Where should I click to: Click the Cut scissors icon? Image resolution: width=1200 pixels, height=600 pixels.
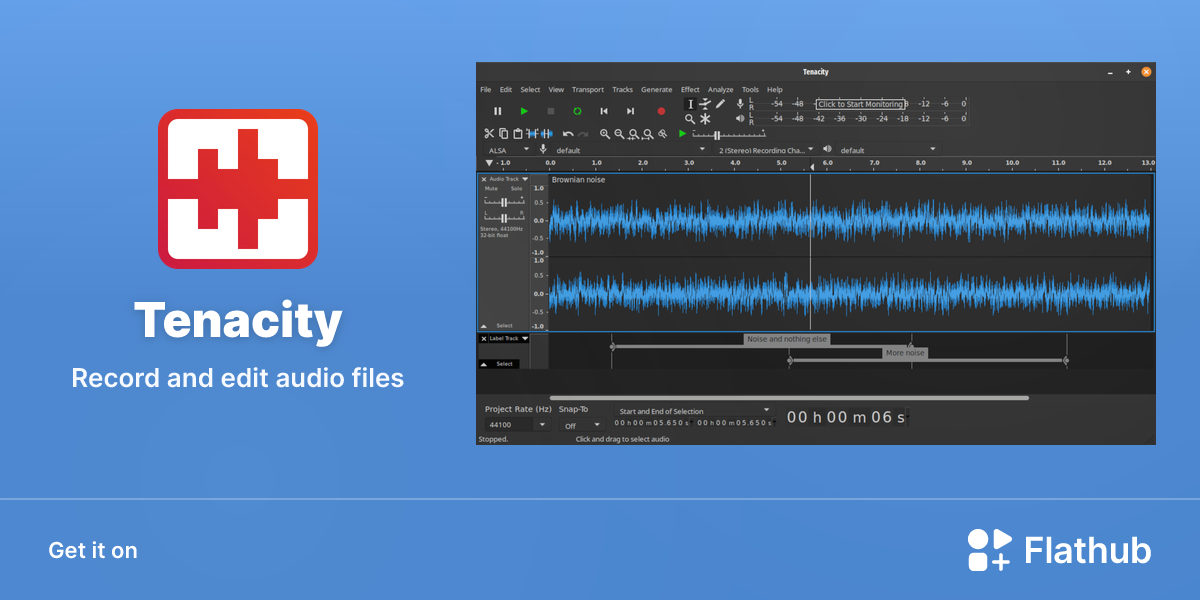pos(489,133)
